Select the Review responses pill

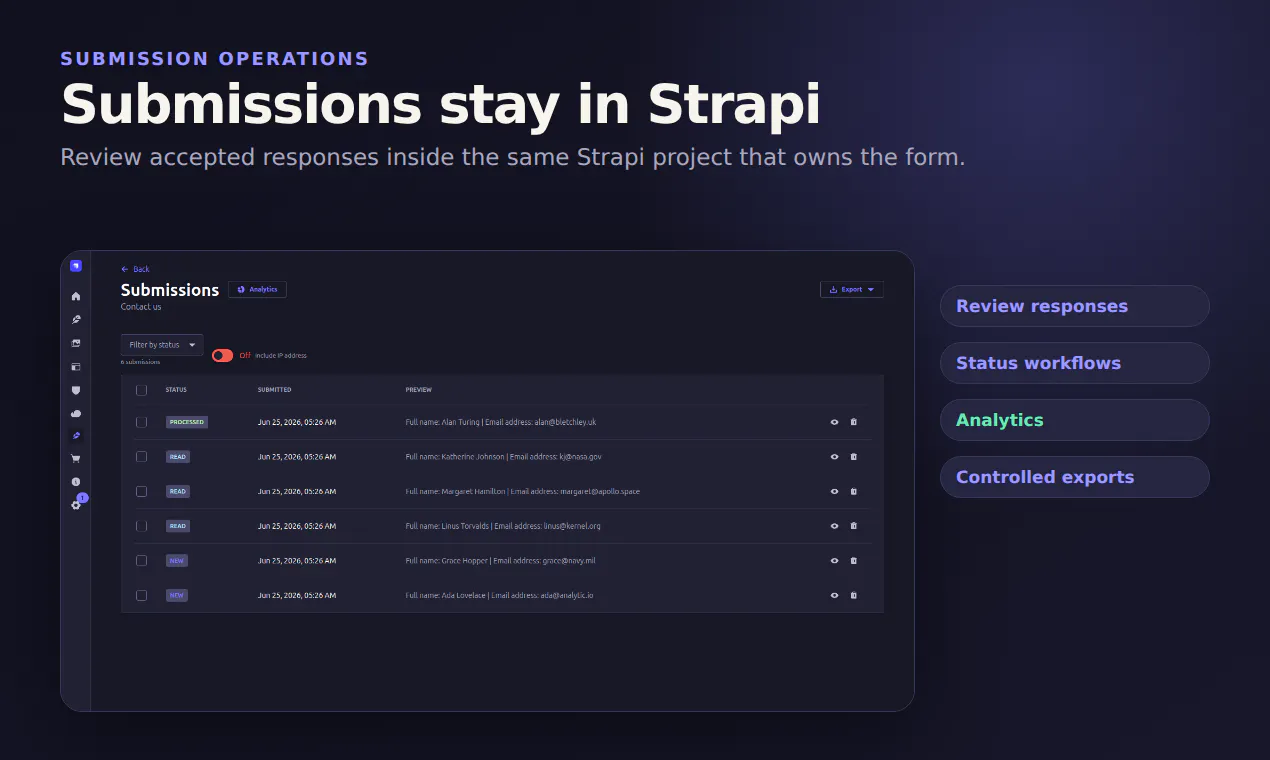click(1075, 306)
